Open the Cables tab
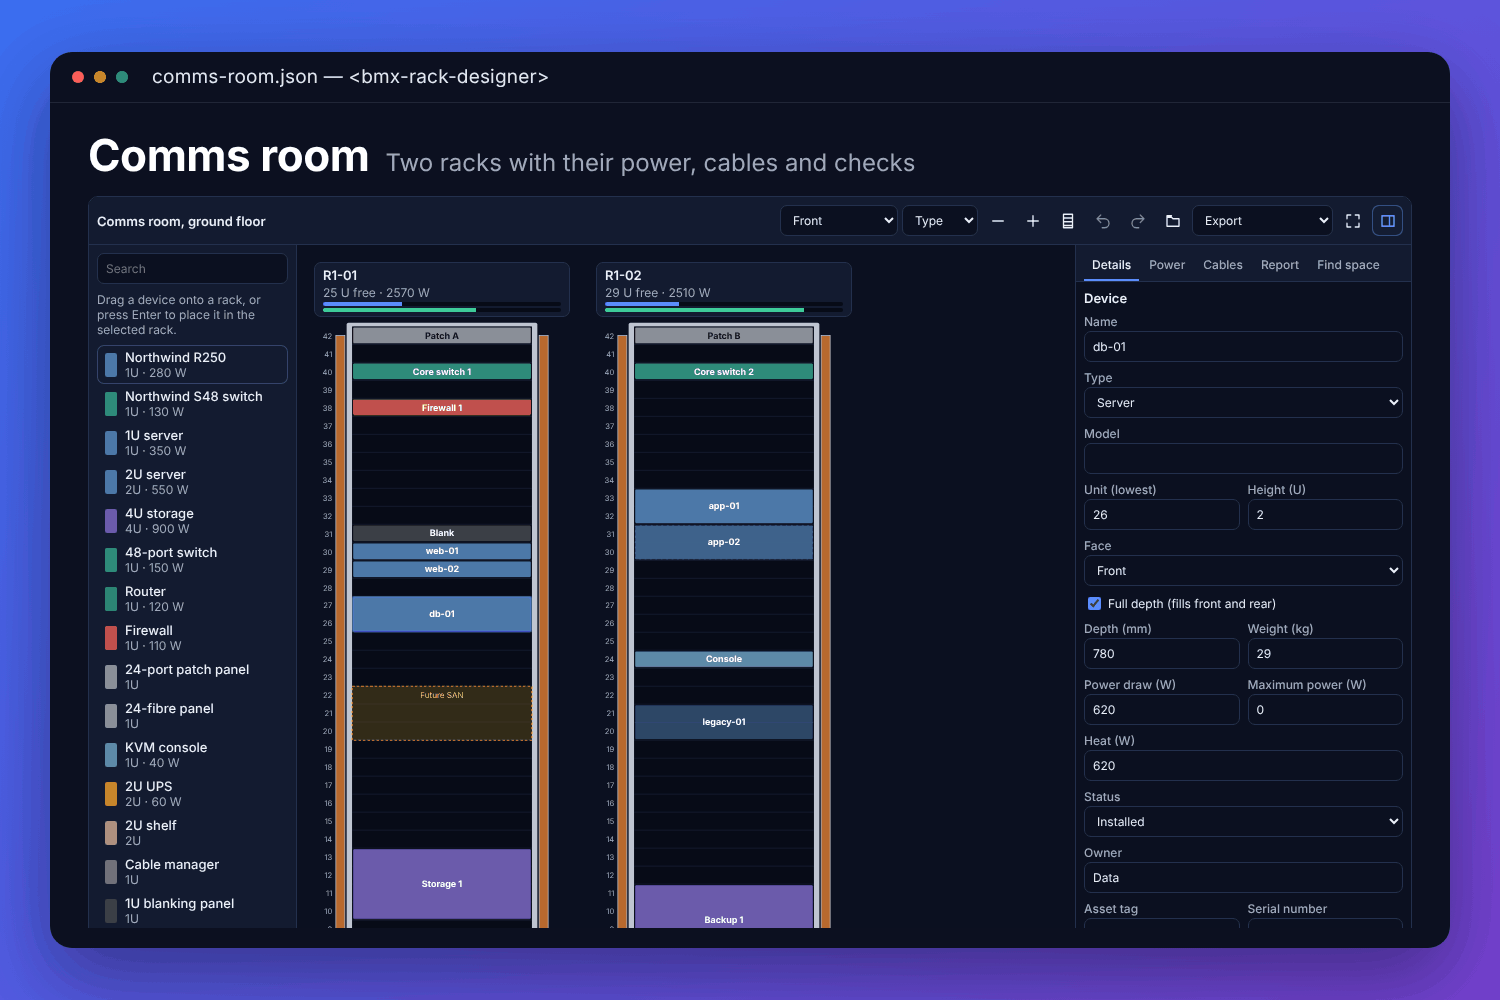Screen dimensions: 1500x1000 [1223, 265]
